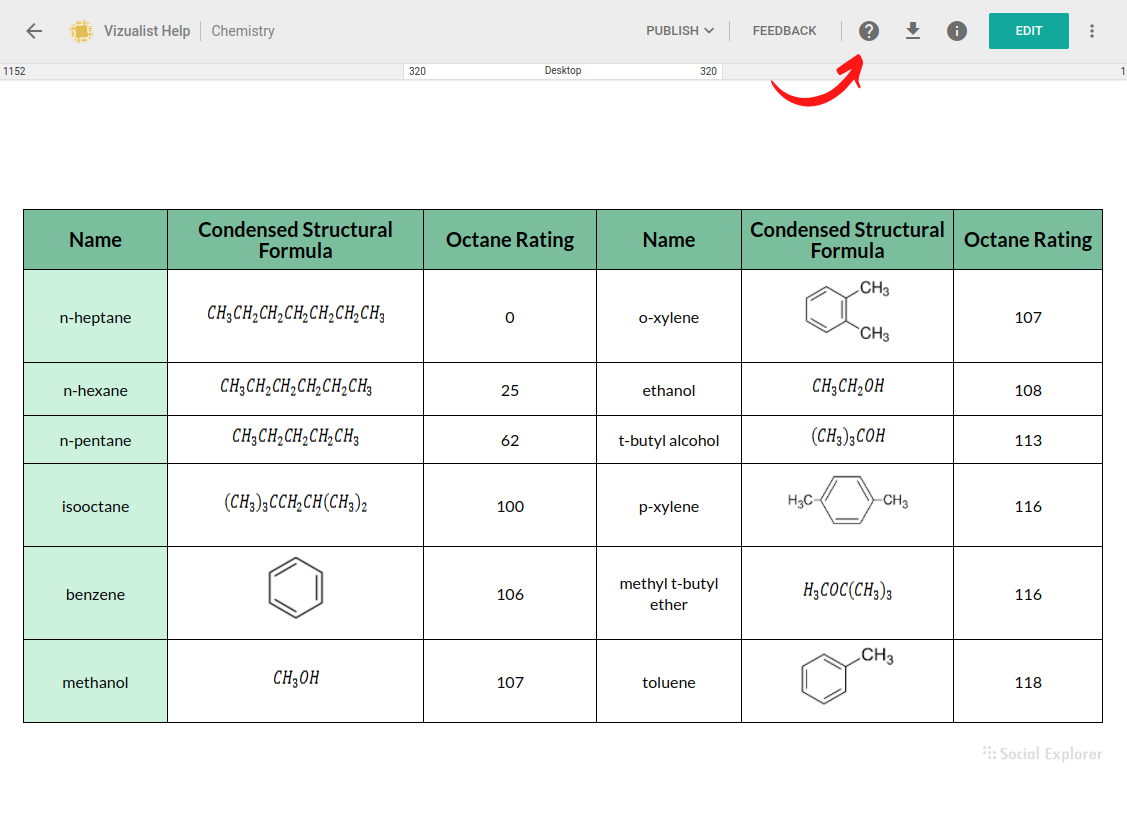Go back using the arrow icon
1127x813 pixels.
pos(34,31)
